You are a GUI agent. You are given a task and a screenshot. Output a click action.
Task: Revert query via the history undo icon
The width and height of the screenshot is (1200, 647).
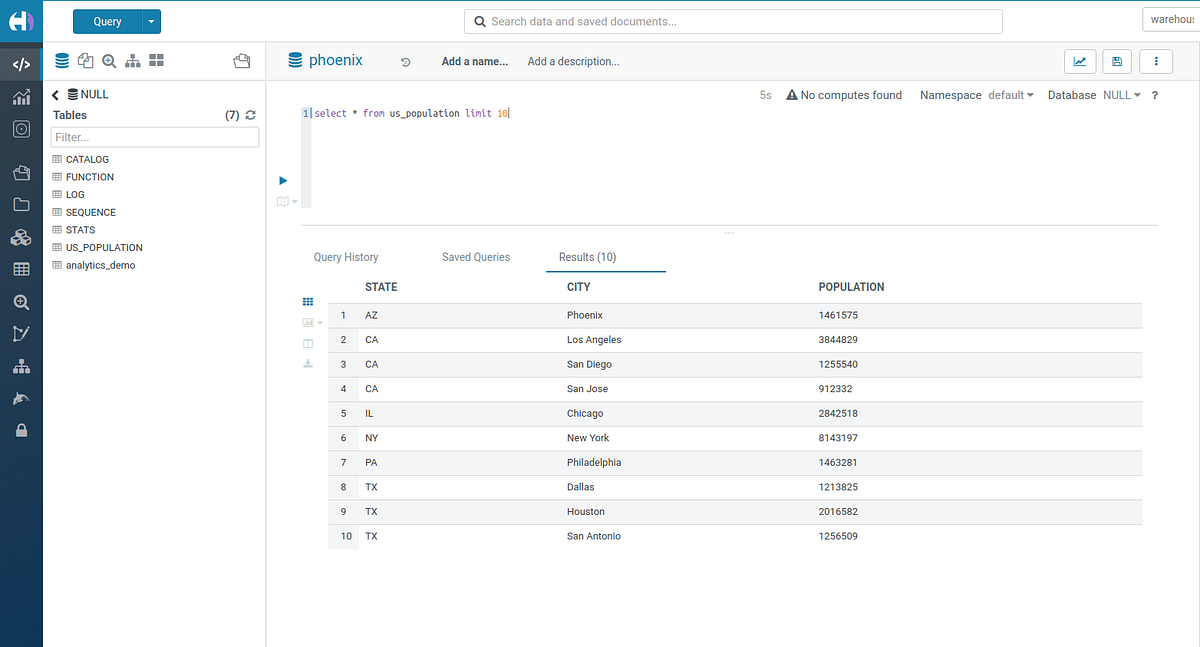(405, 61)
